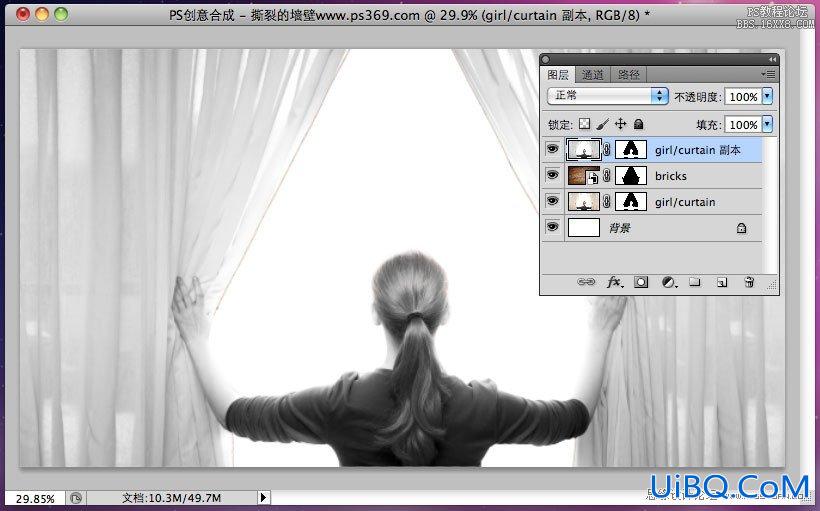Create a new group folder icon
This screenshot has height=511, width=820.
click(694, 282)
